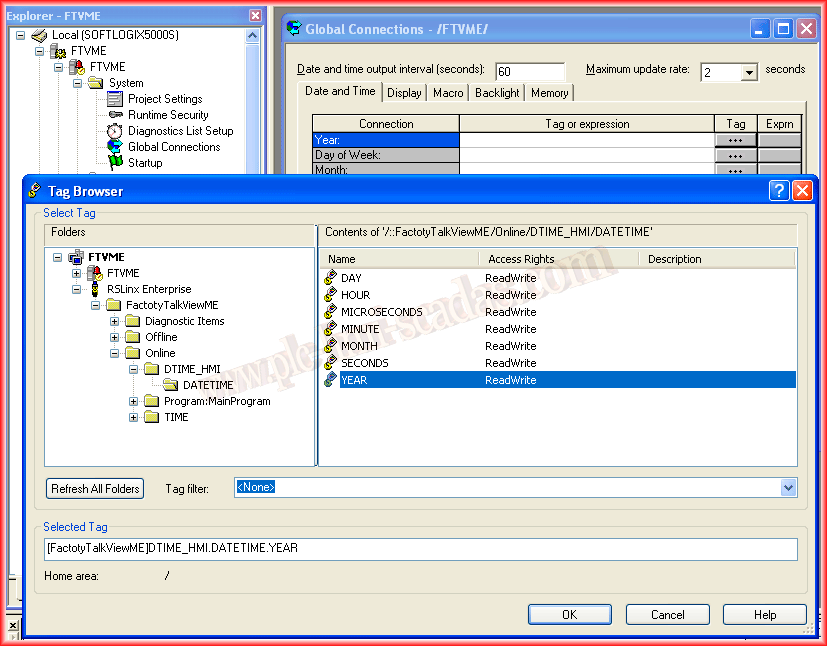This screenshot has width=827, height=646.
Task: Select the Startup flag icon
Action: [115, 163]
